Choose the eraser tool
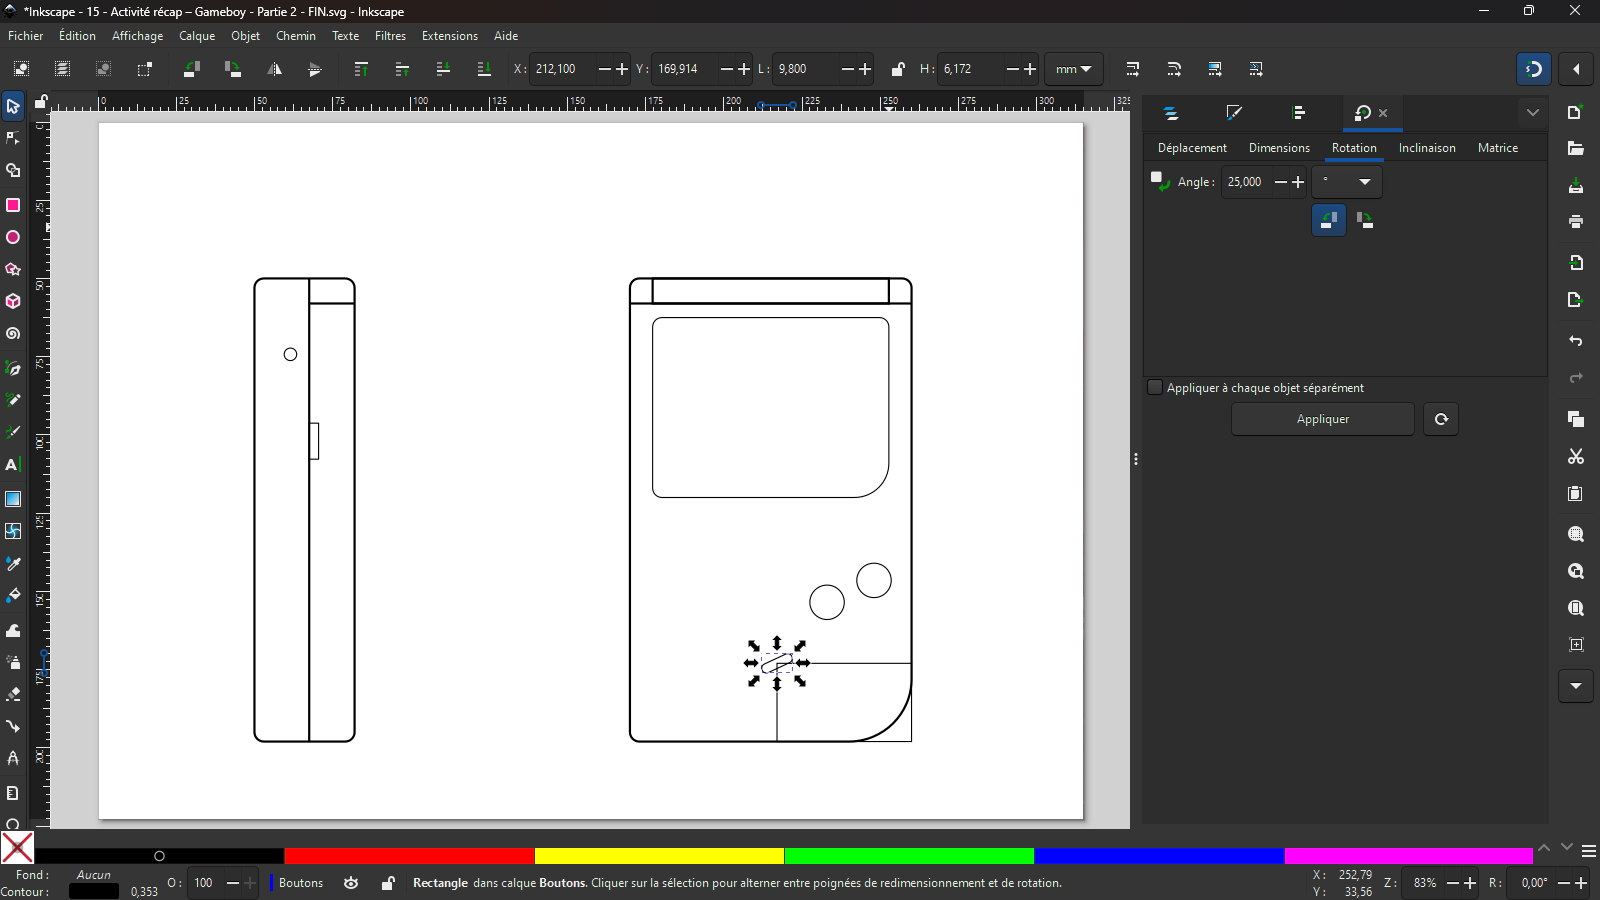The image size is (1600, 900). coord(13,694)
